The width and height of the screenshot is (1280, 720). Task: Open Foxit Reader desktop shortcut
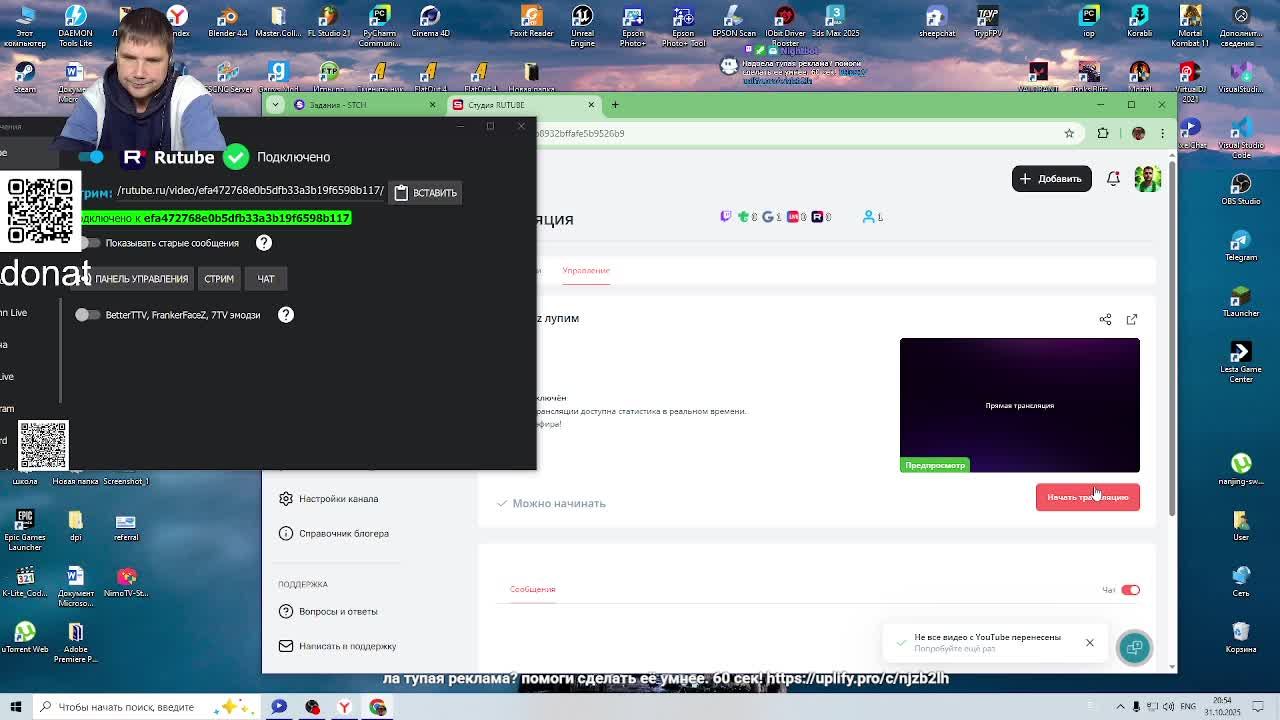(531, 22)
